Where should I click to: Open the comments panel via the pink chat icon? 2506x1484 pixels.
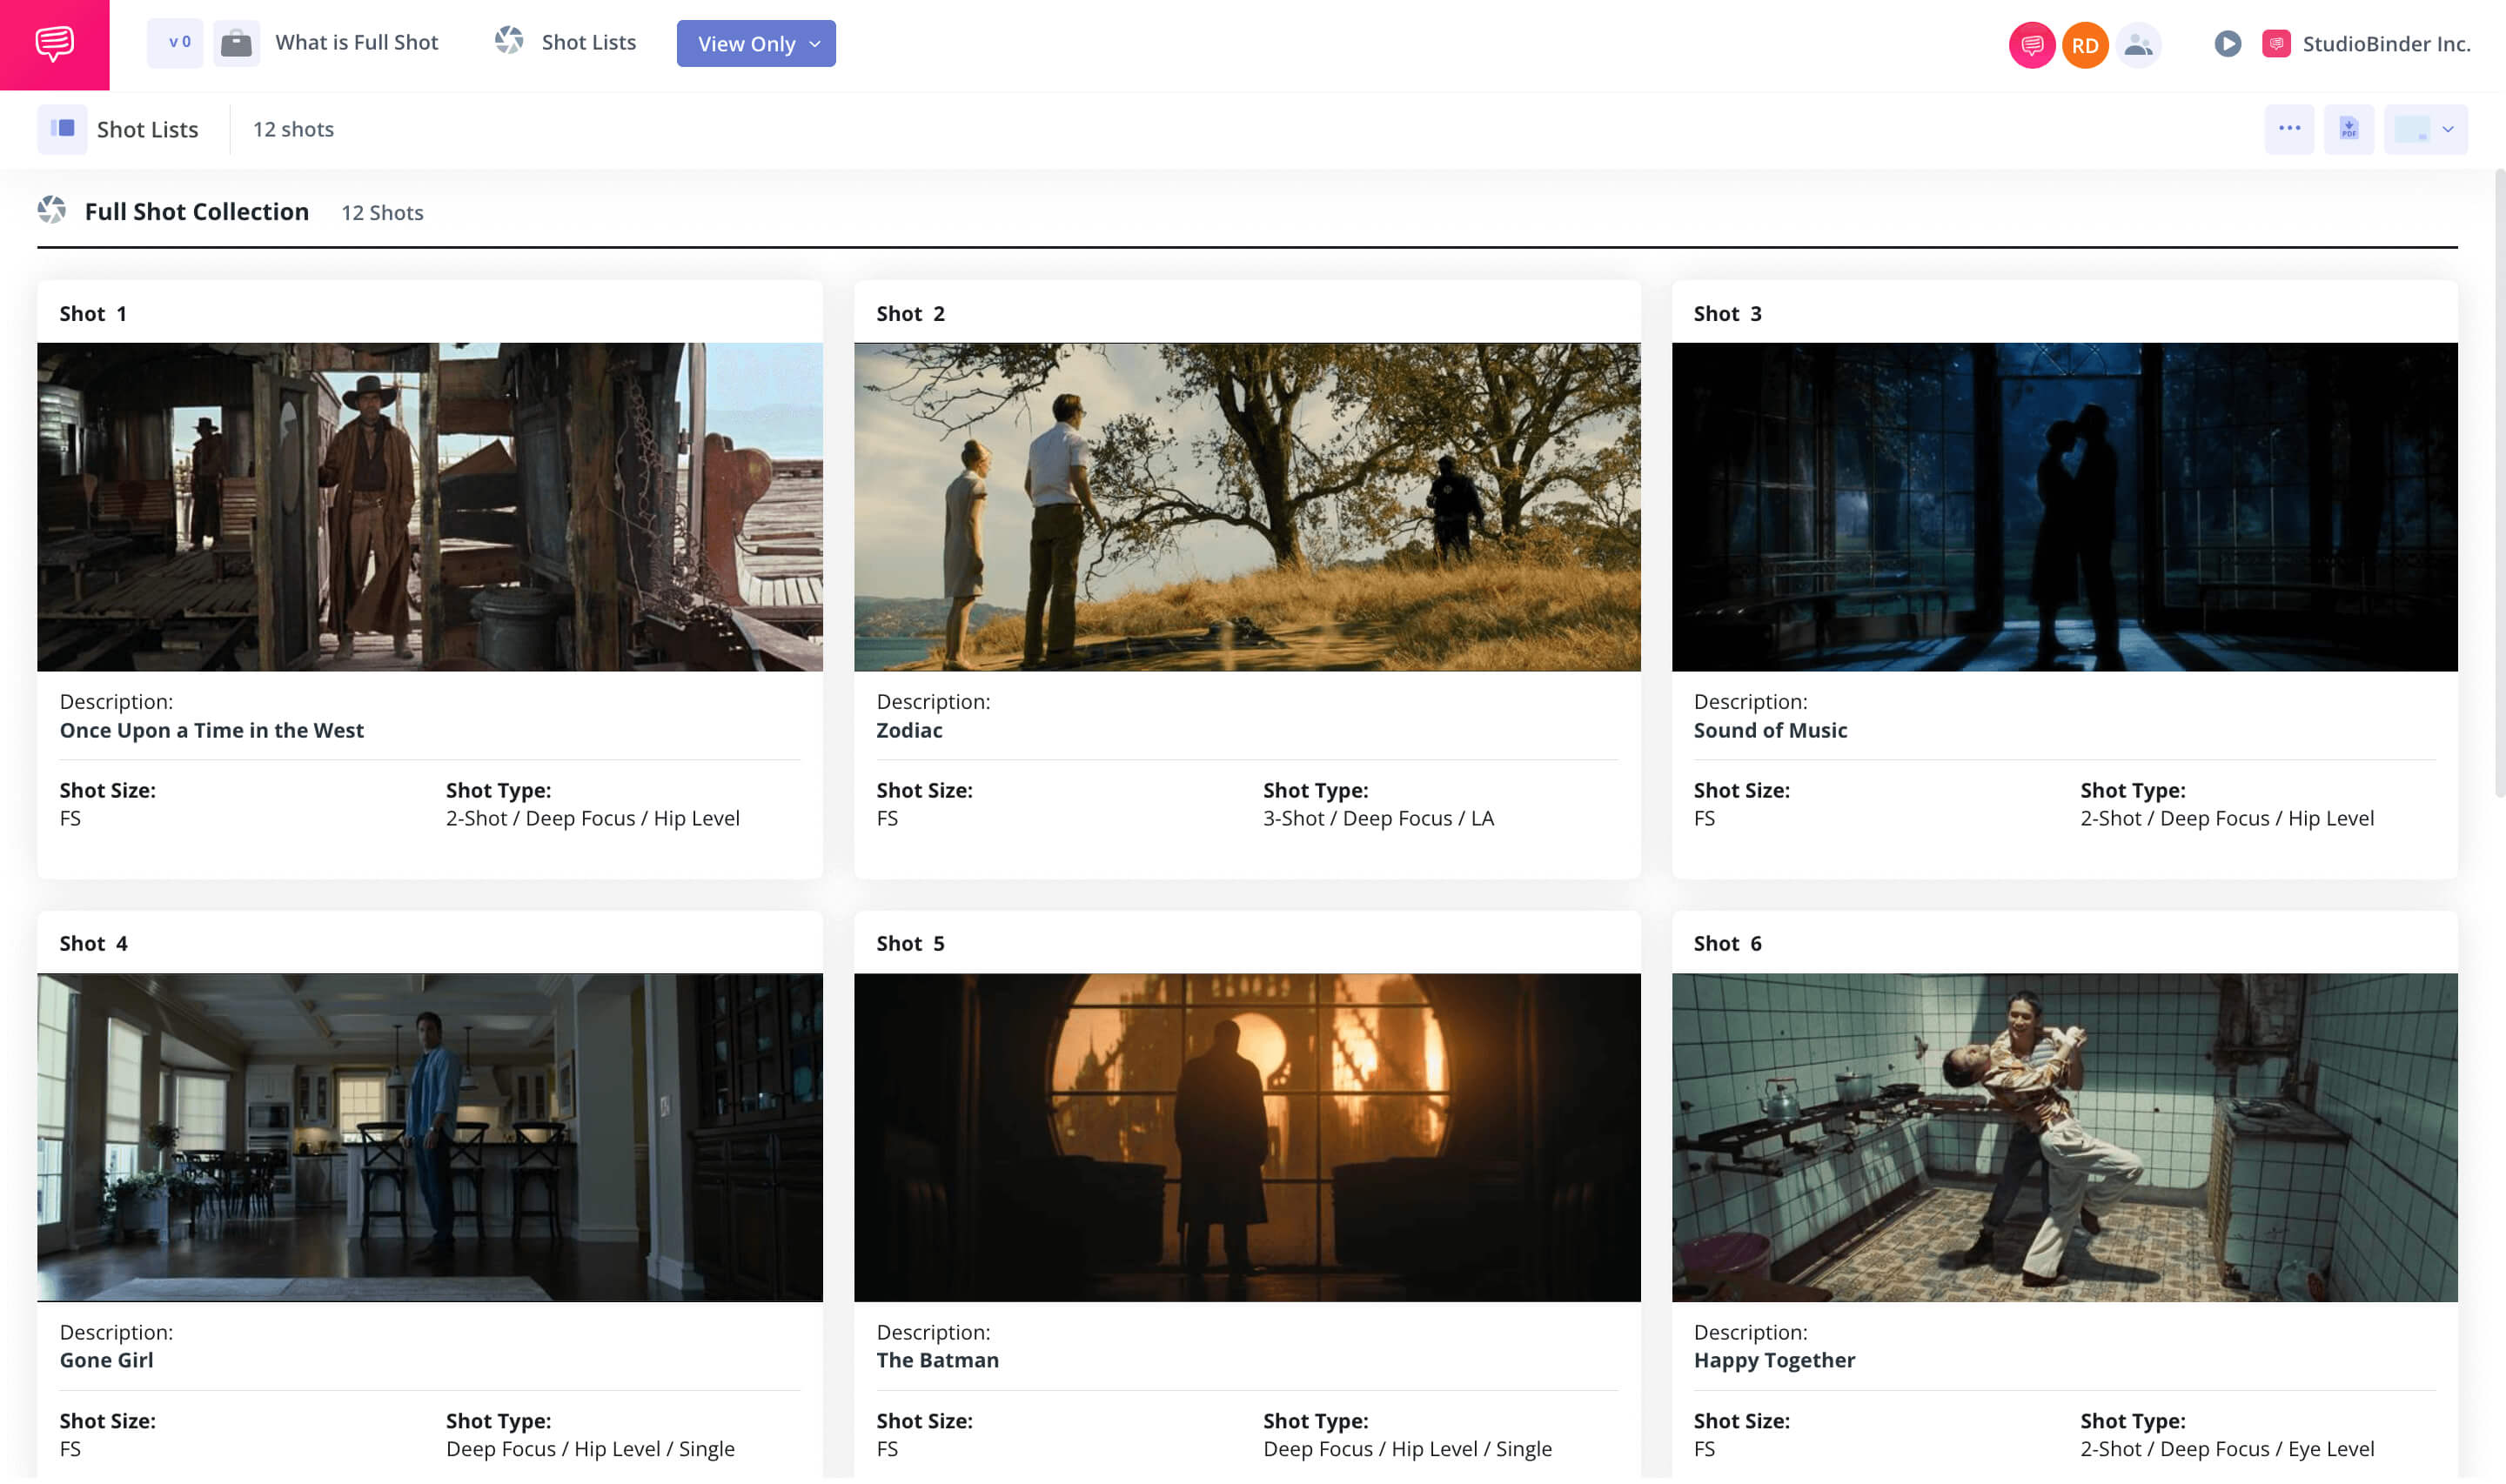(x=2030, y=44)
